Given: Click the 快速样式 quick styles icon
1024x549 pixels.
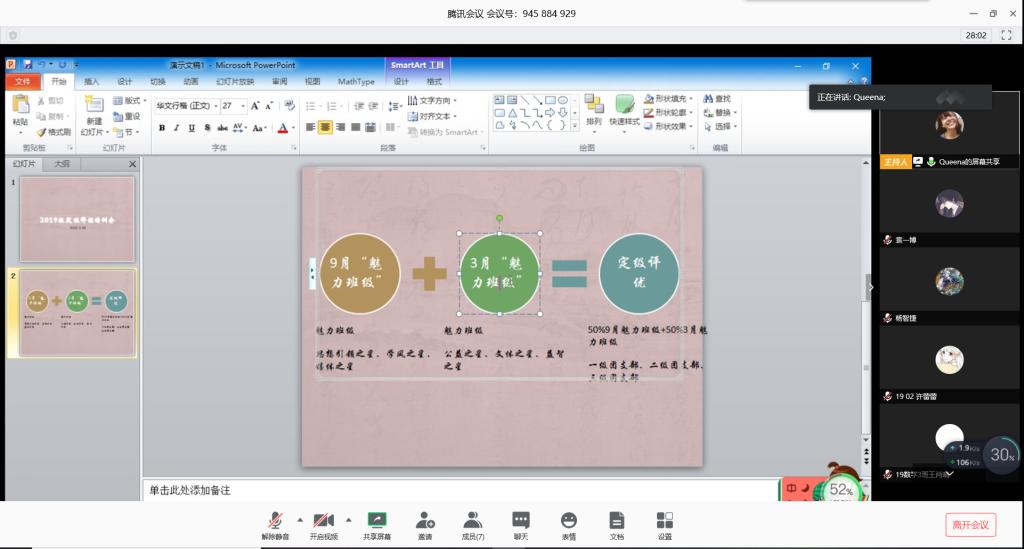Looking at the screenshot, I should pos(624,110).
